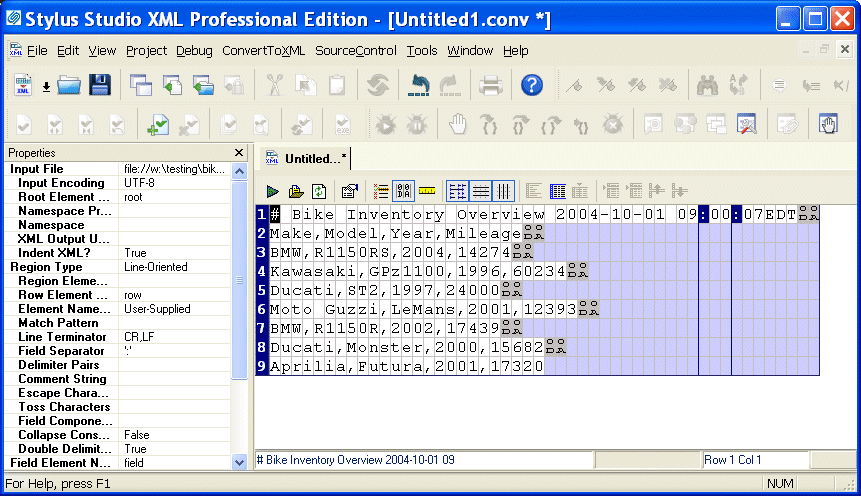This screenshot has height=496, width=861.
Task: Toggle the horizontal grid lines button
Action: 481,190
